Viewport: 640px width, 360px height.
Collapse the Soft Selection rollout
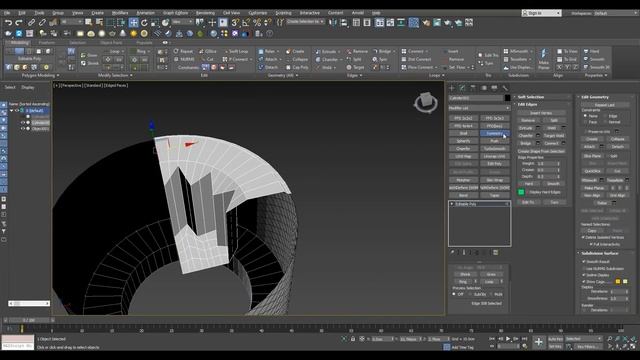point(531,97)
